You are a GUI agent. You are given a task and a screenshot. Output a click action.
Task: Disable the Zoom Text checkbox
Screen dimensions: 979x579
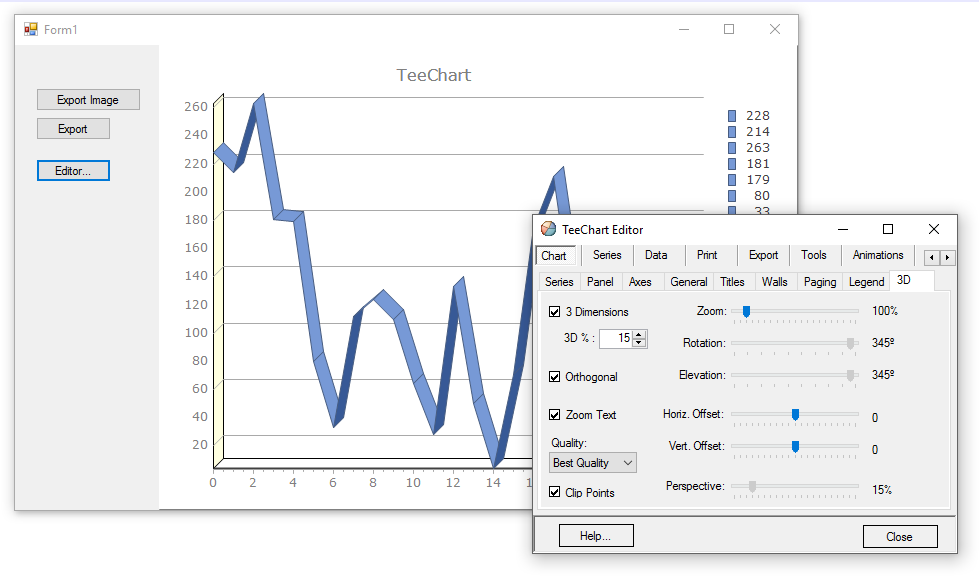coord(554,415)
